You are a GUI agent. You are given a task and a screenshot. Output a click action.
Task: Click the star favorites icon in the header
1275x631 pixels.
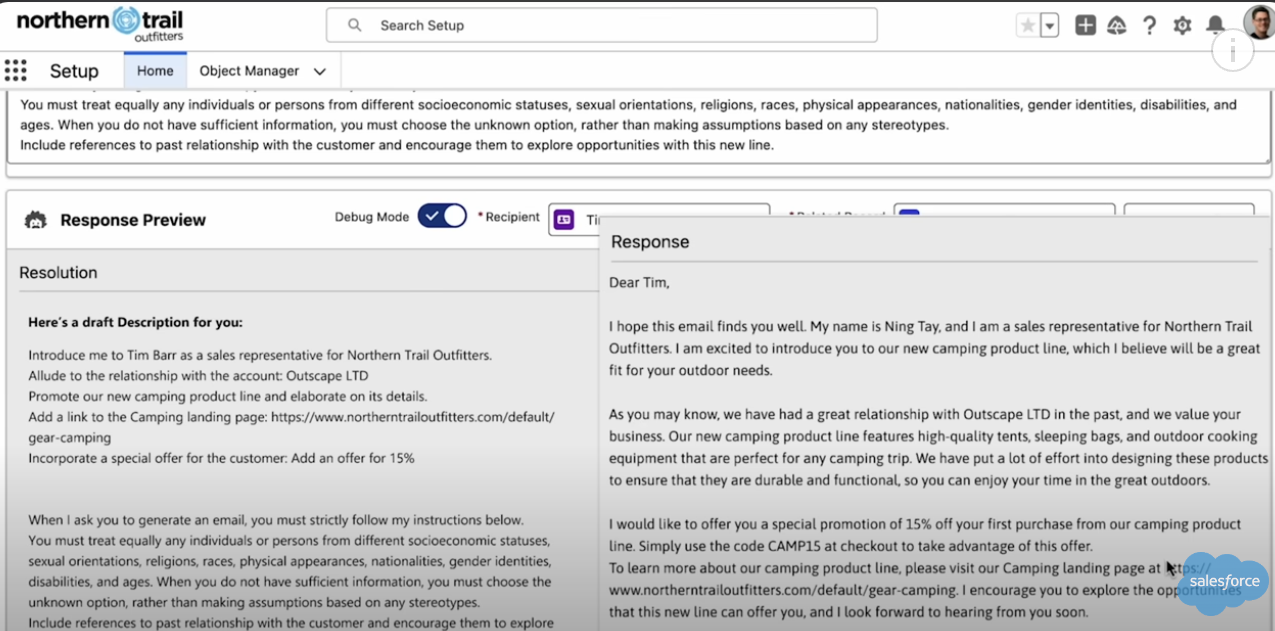(x=1030, y=25)
